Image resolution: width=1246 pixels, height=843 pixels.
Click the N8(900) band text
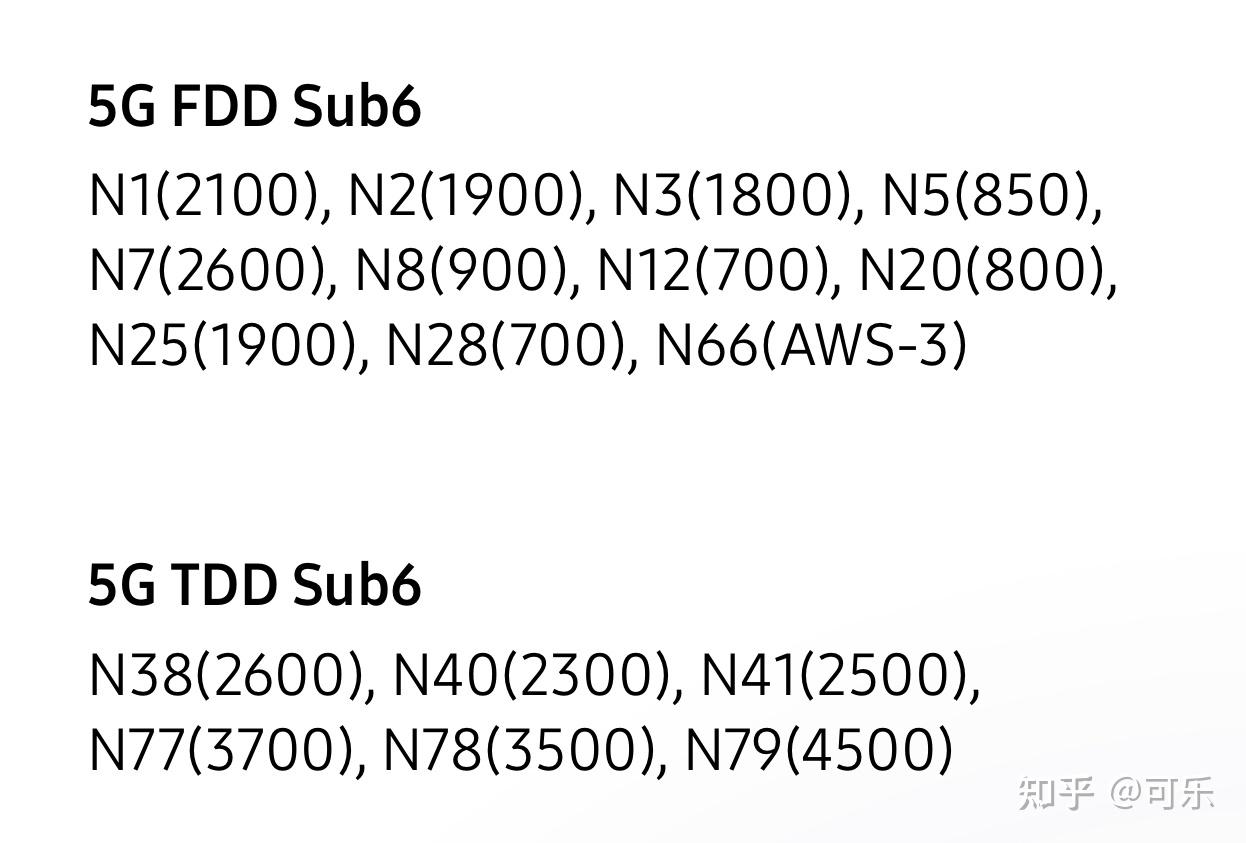461,269
